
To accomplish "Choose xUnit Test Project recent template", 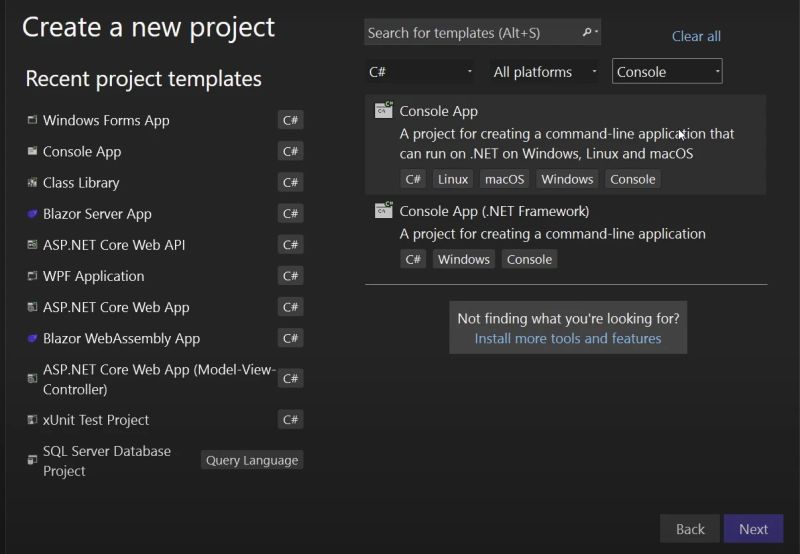I will pyautogui.click(x=165, y=420).
